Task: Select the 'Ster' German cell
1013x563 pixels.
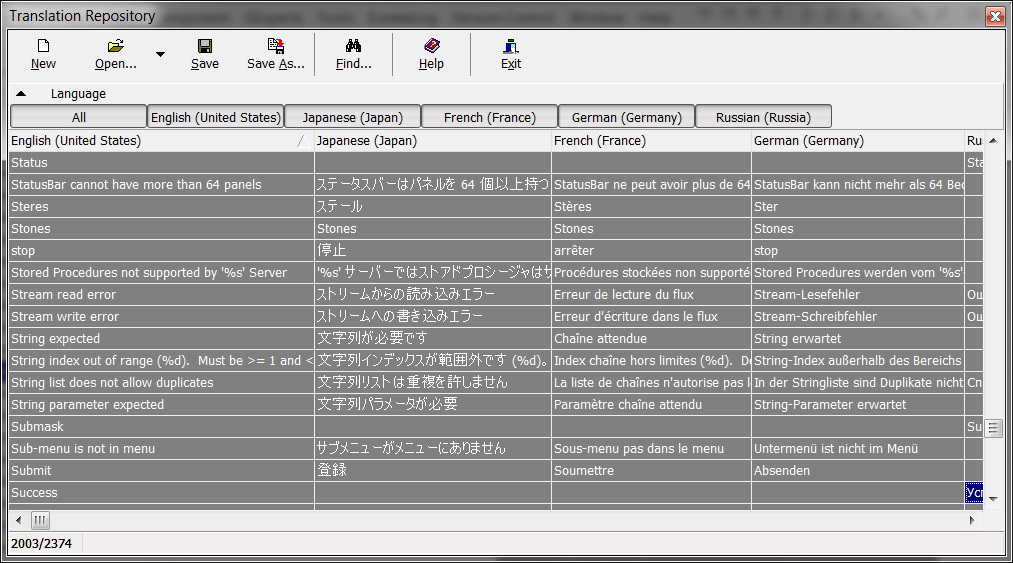Action: 858,207
